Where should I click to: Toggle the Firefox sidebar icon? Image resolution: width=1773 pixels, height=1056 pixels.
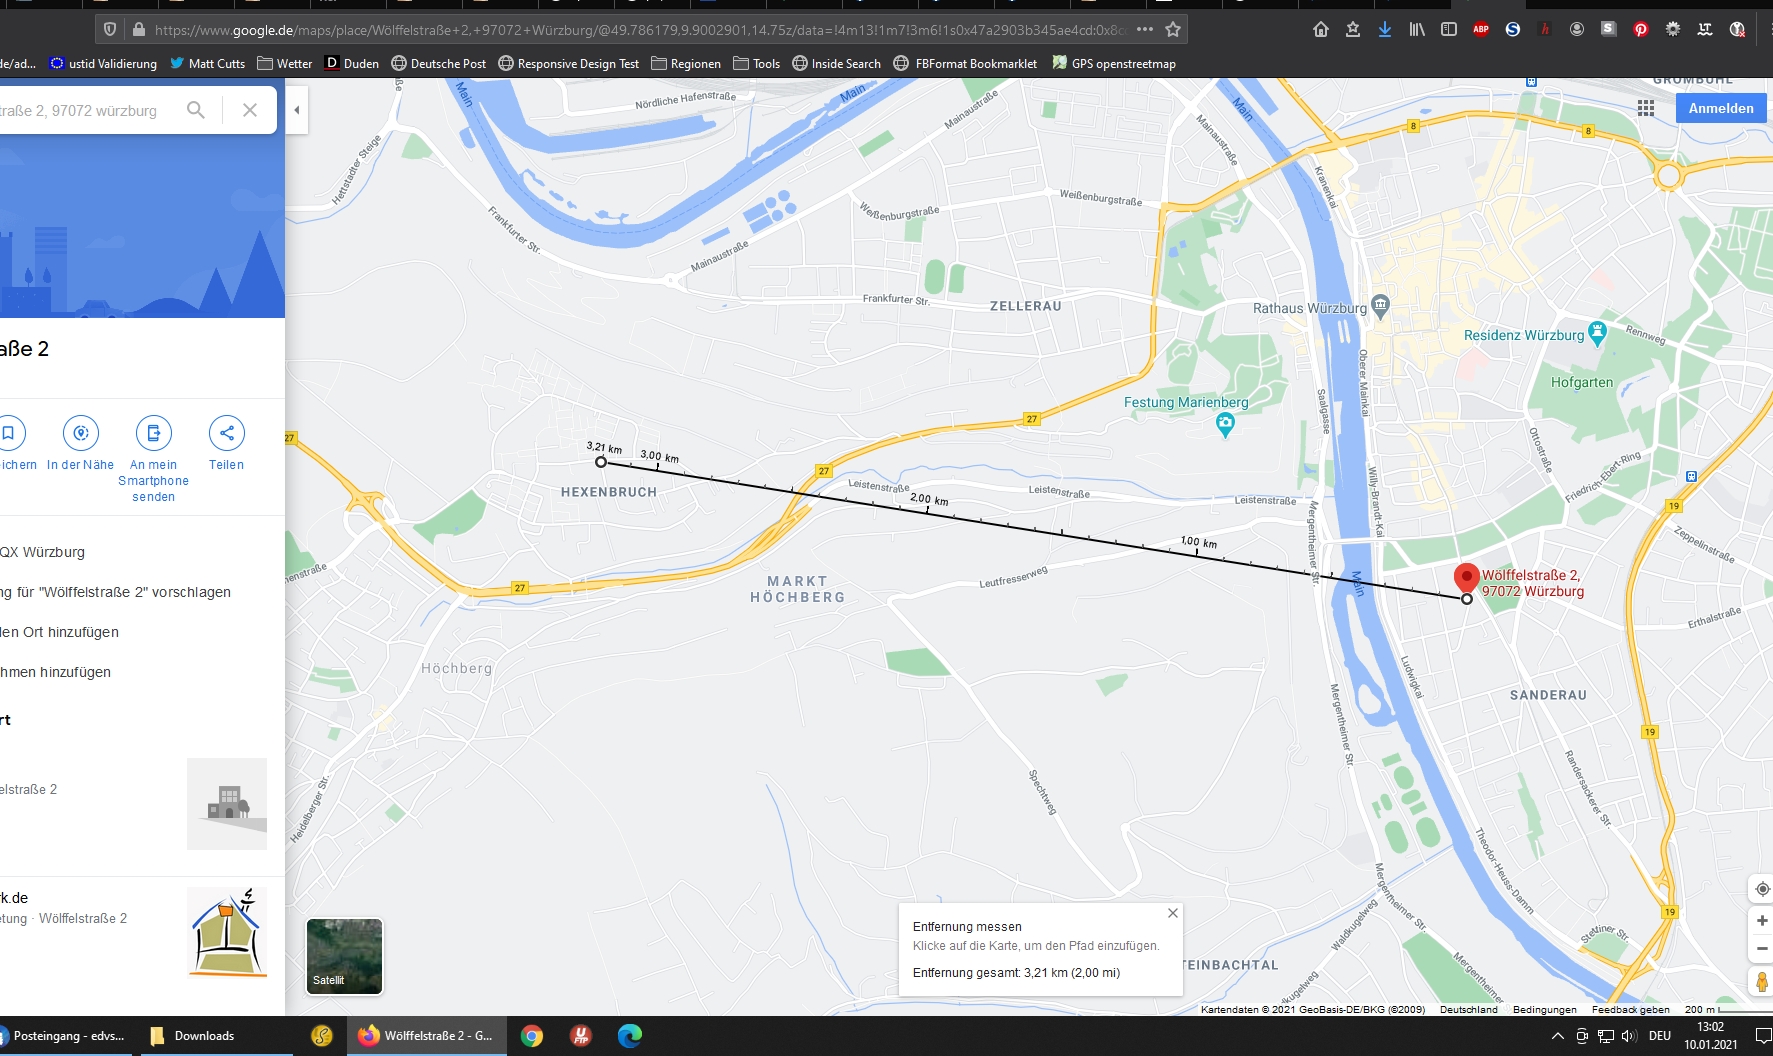tap(1449, 30)
